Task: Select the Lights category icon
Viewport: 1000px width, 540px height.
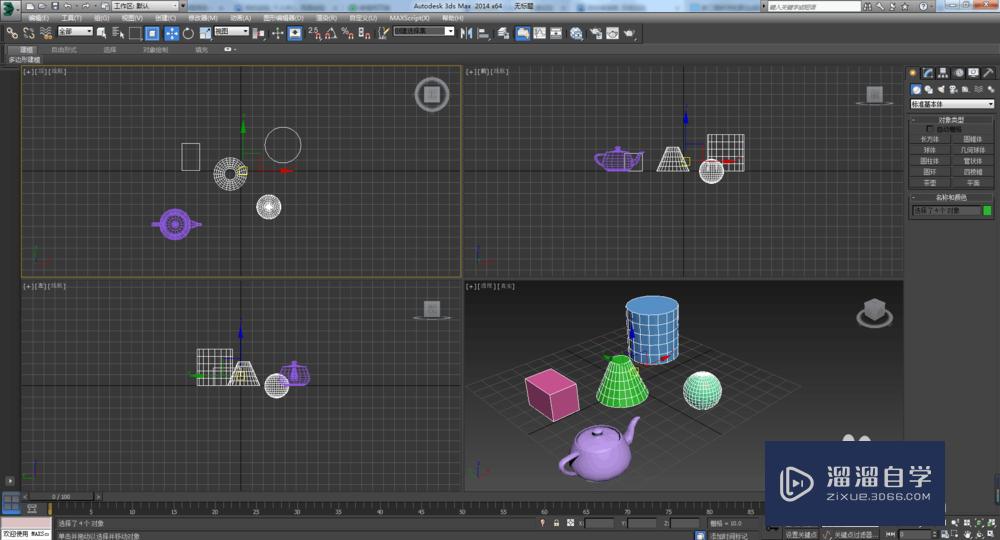Action: click(941, 89)
